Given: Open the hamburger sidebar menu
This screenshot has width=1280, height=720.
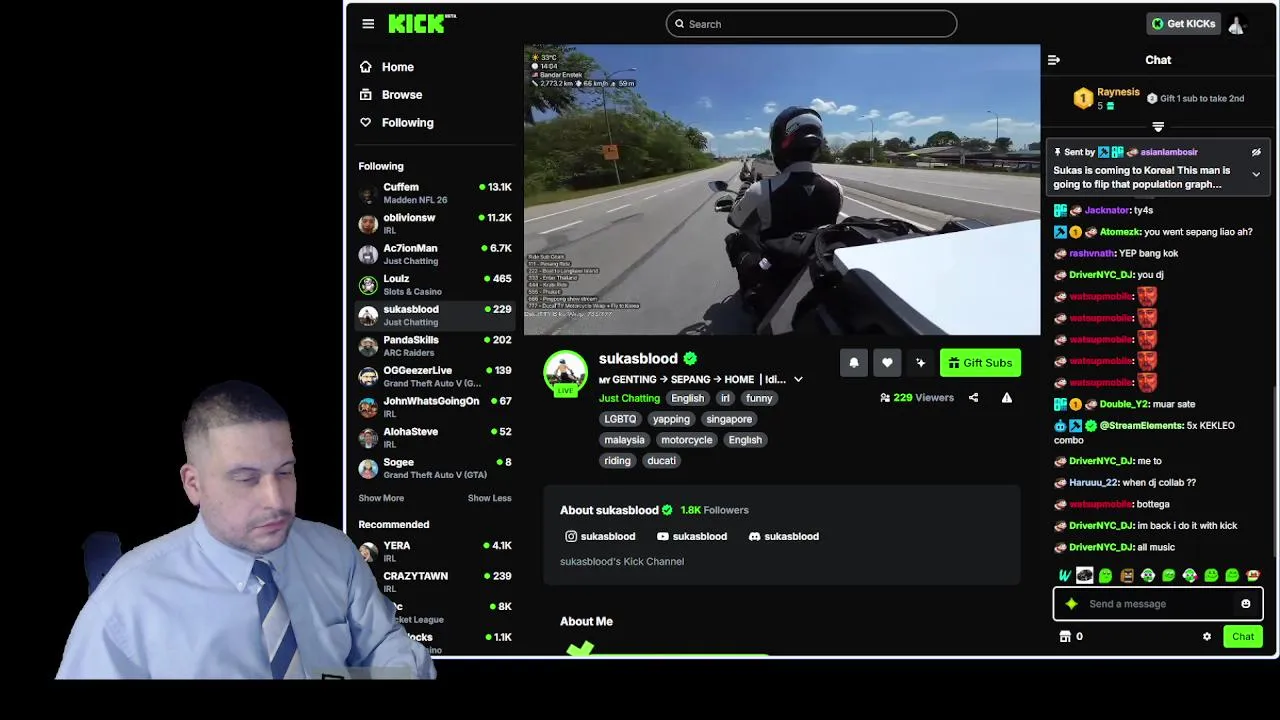Looking at the screenshot, I should (368, 24).
